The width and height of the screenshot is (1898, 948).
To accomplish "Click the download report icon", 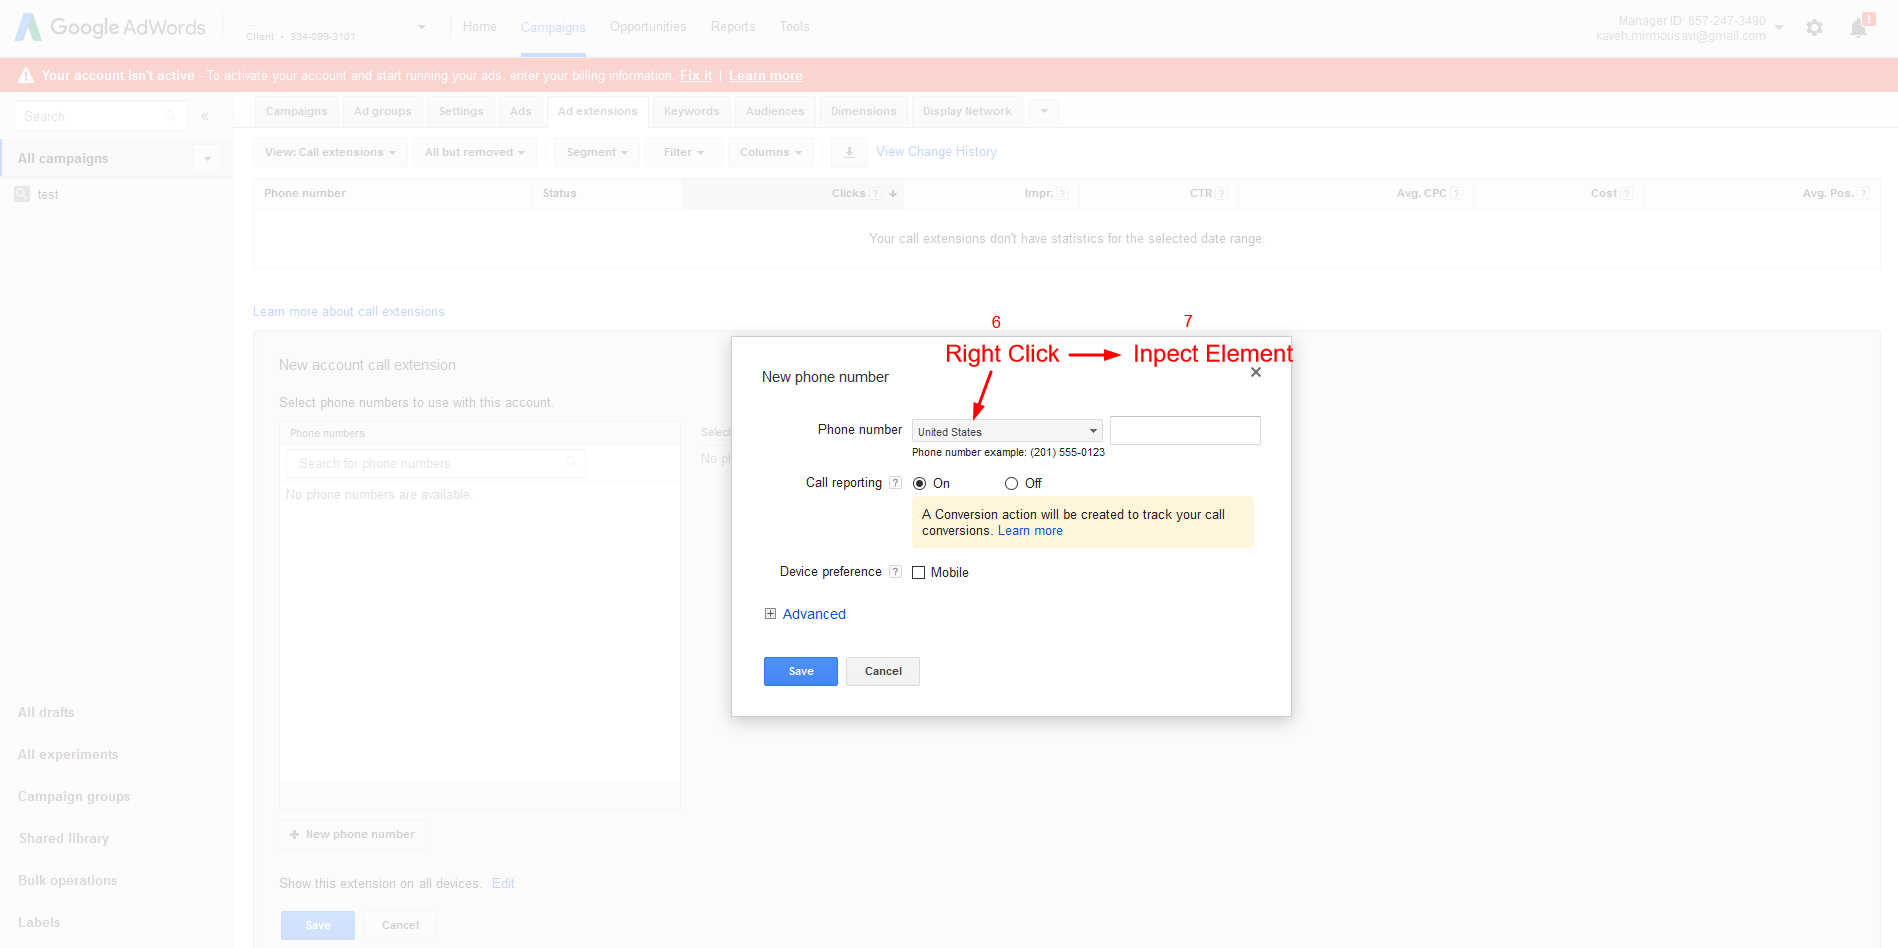I will point(849,152).
